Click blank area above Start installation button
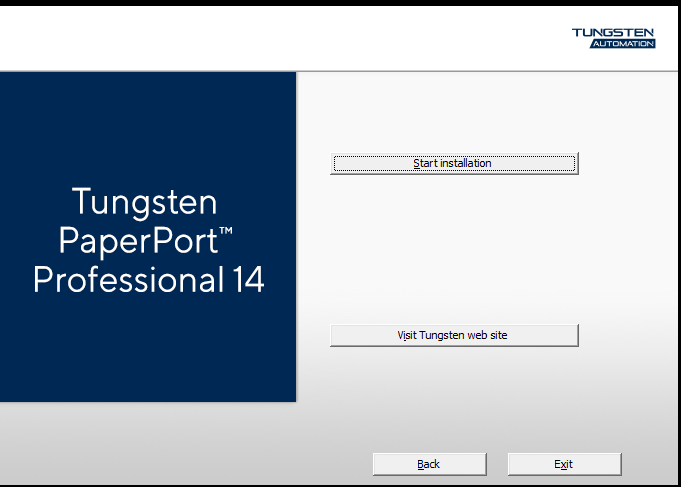The width and height of the screenshot is (681, 487). [x=453, y=110]
